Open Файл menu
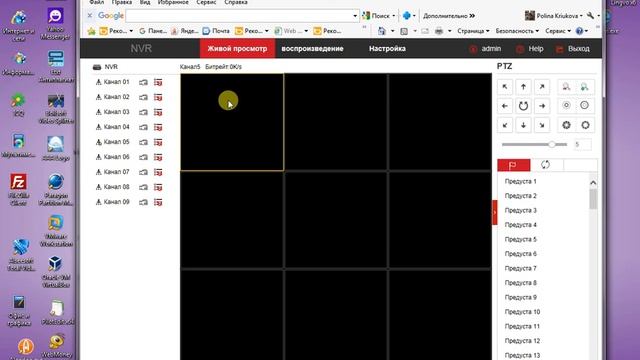 click(97, 2)
